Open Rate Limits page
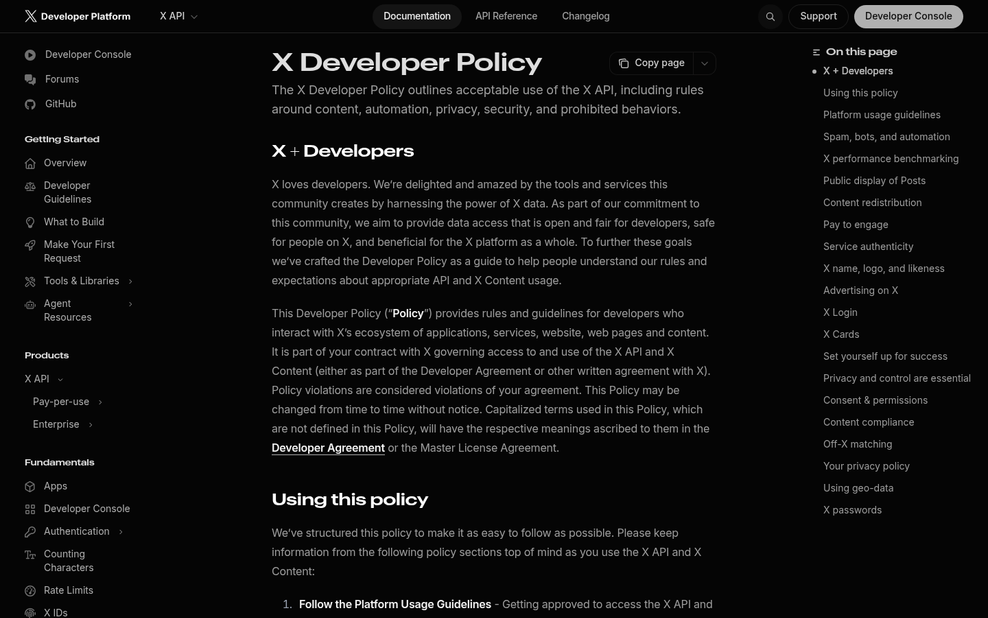This screenshot has height=618, width=988. pyautogui.click(x=68, y=591)
